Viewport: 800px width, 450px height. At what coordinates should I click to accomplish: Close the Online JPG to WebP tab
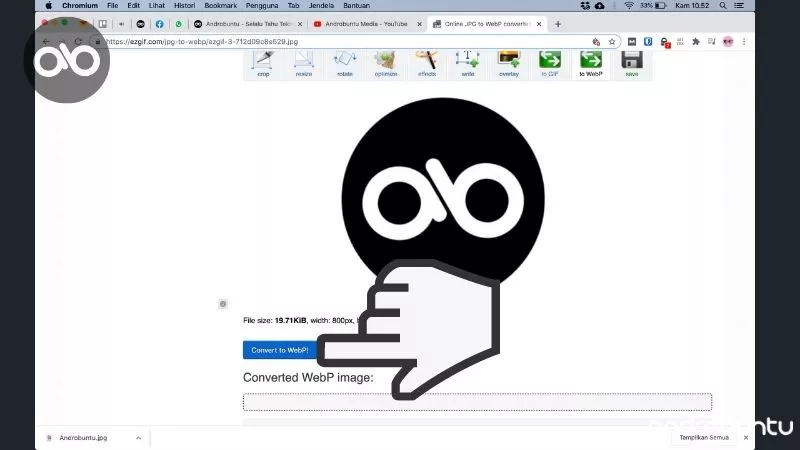(x=539, y=24)
